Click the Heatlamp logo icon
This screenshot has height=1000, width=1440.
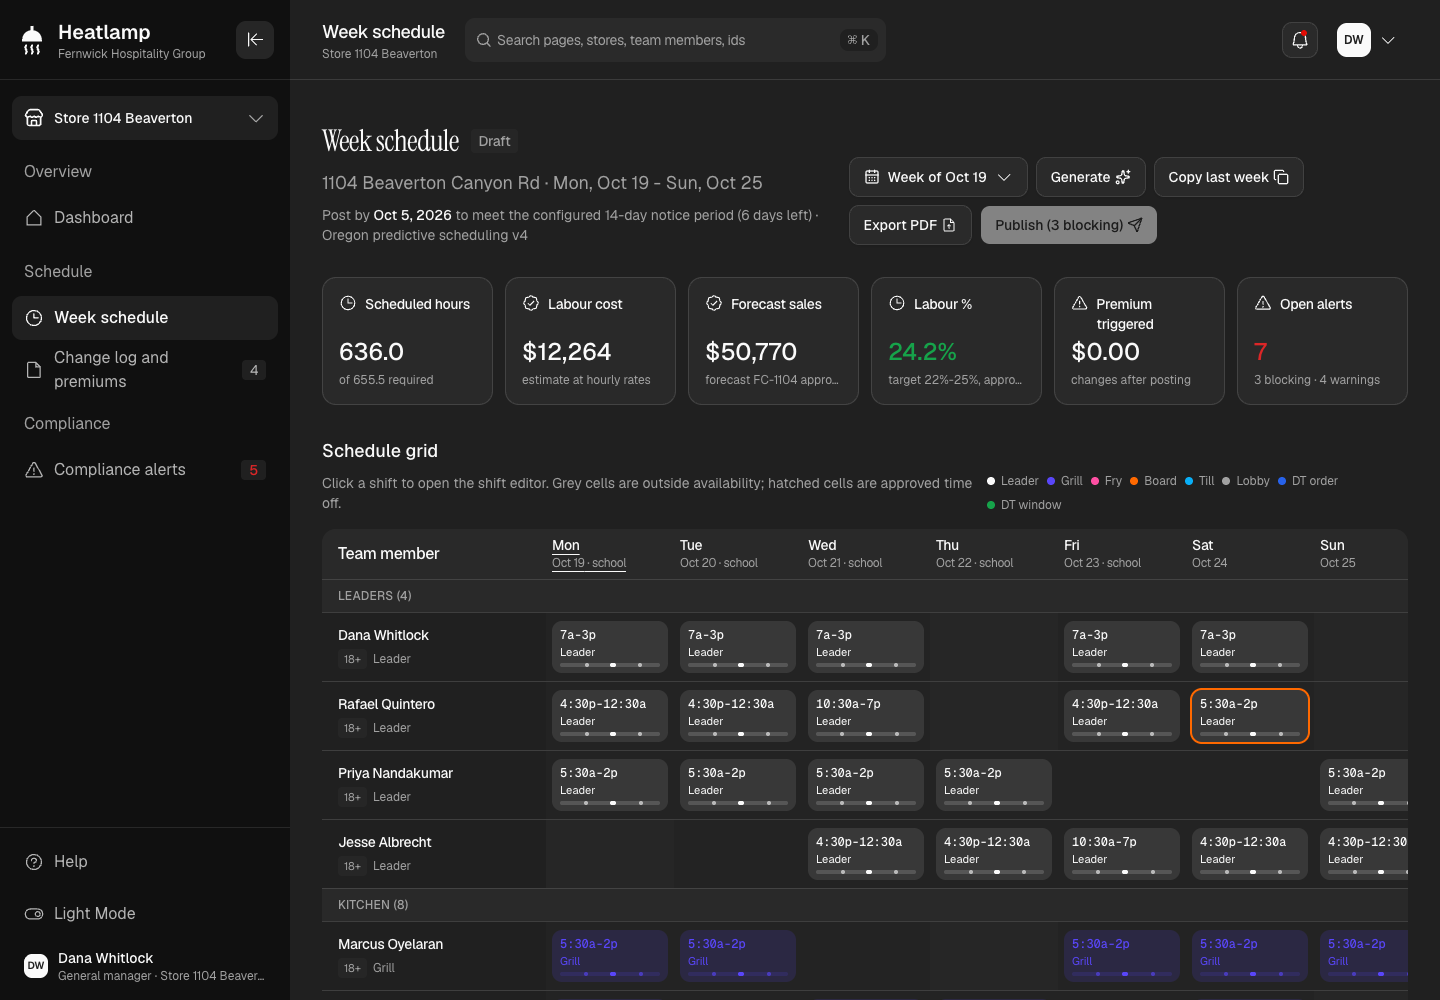coord(32,40)
